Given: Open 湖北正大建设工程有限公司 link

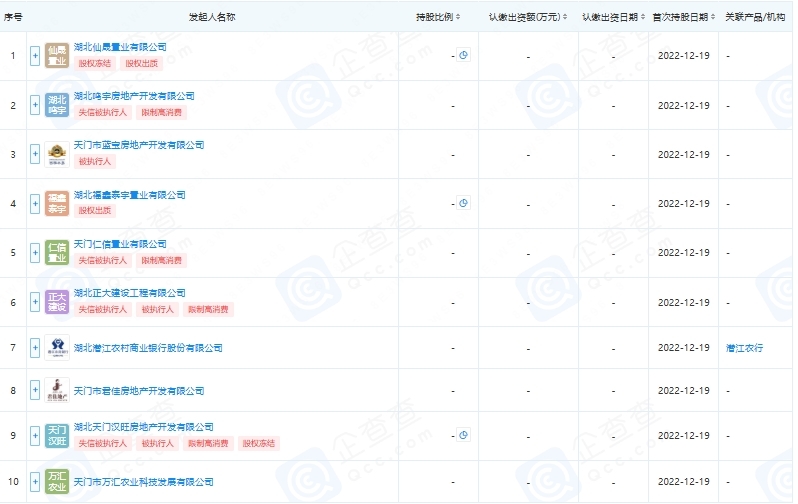Looking at the screenshot, I should (x=130, y=293).
